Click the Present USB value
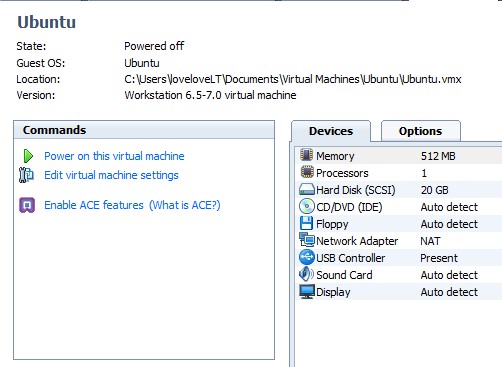The height and width of the screenshot is (367, 502). (x=439, y=258)
